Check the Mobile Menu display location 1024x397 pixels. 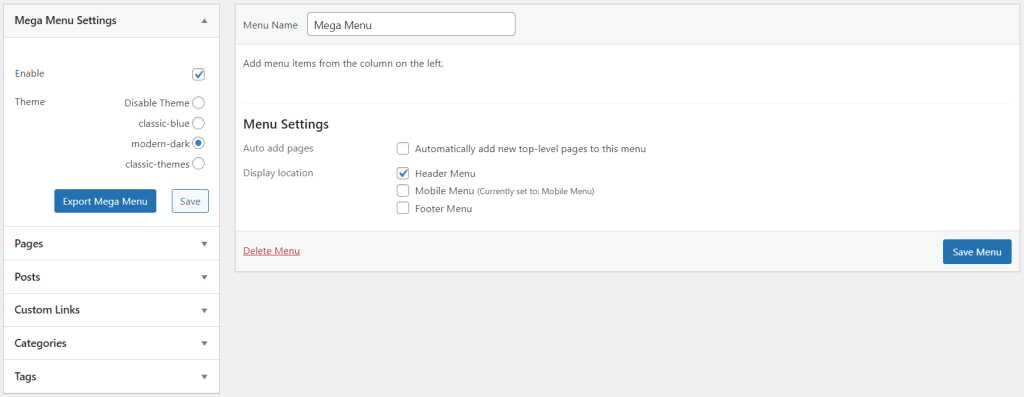click(x=403, y=191)
